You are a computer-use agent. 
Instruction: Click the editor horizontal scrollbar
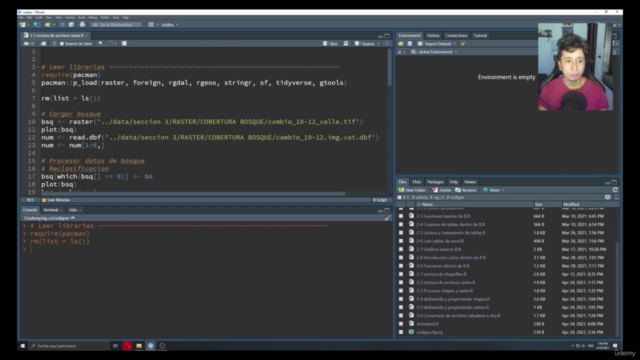coord(192,194)
